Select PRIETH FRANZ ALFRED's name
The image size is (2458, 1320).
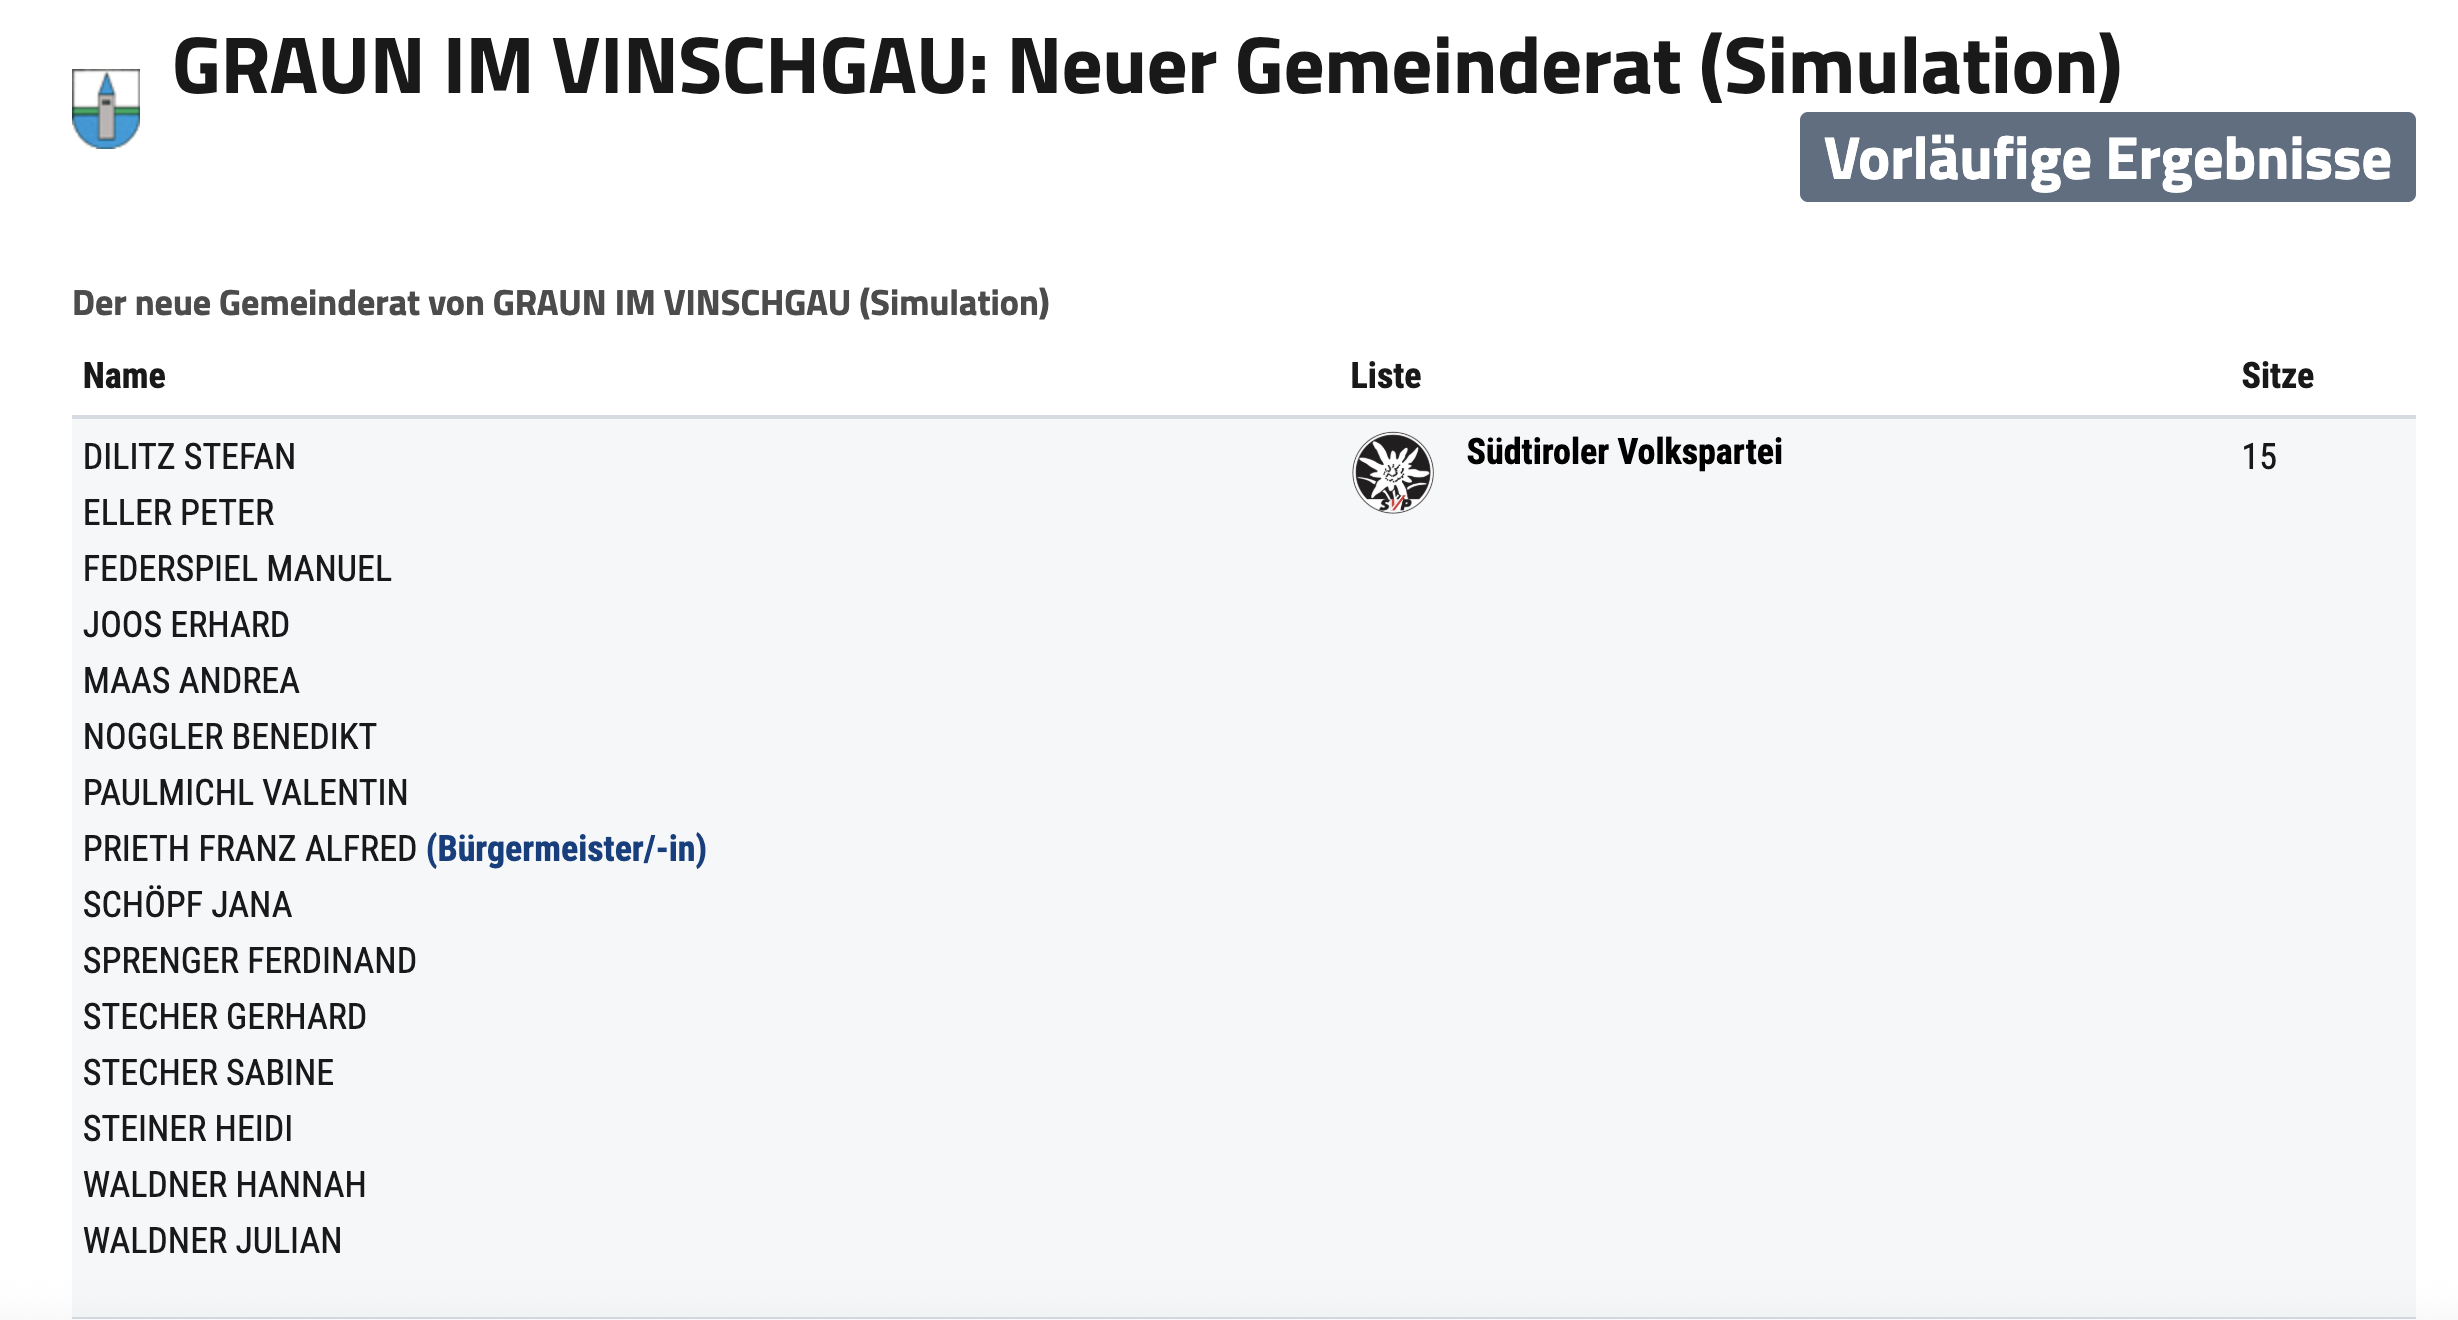pyautogui.click(x=249, y=849)
